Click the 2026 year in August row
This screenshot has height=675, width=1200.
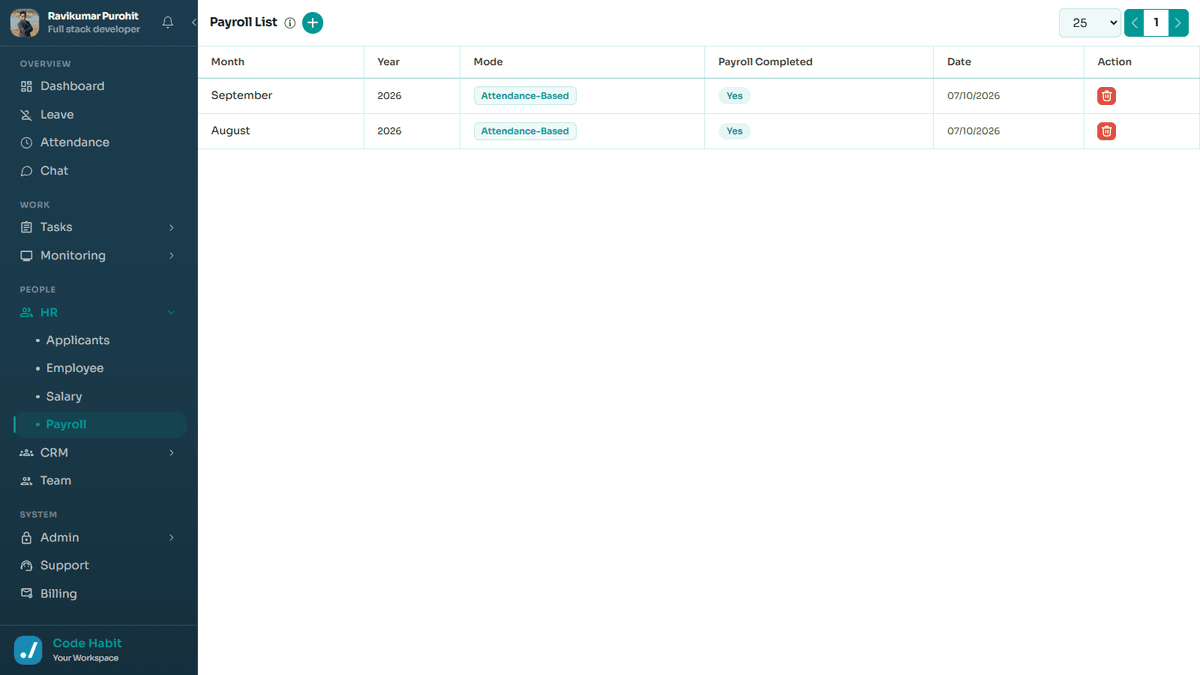[x=389, y=131]
